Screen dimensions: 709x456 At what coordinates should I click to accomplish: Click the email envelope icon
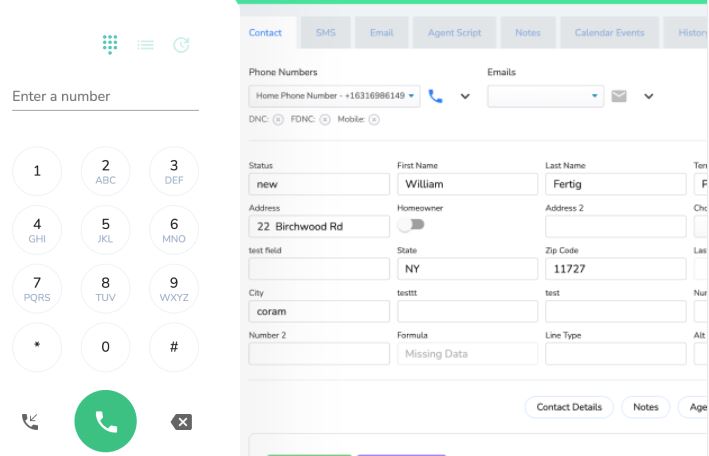(x=619, y=96)
